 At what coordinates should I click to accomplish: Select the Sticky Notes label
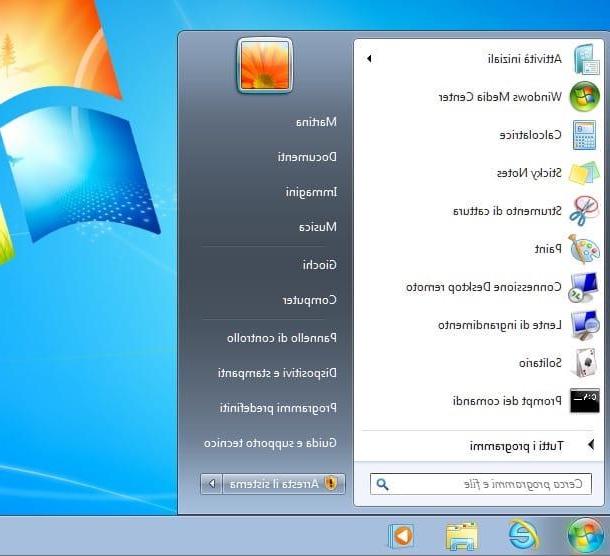coord(529,173)
